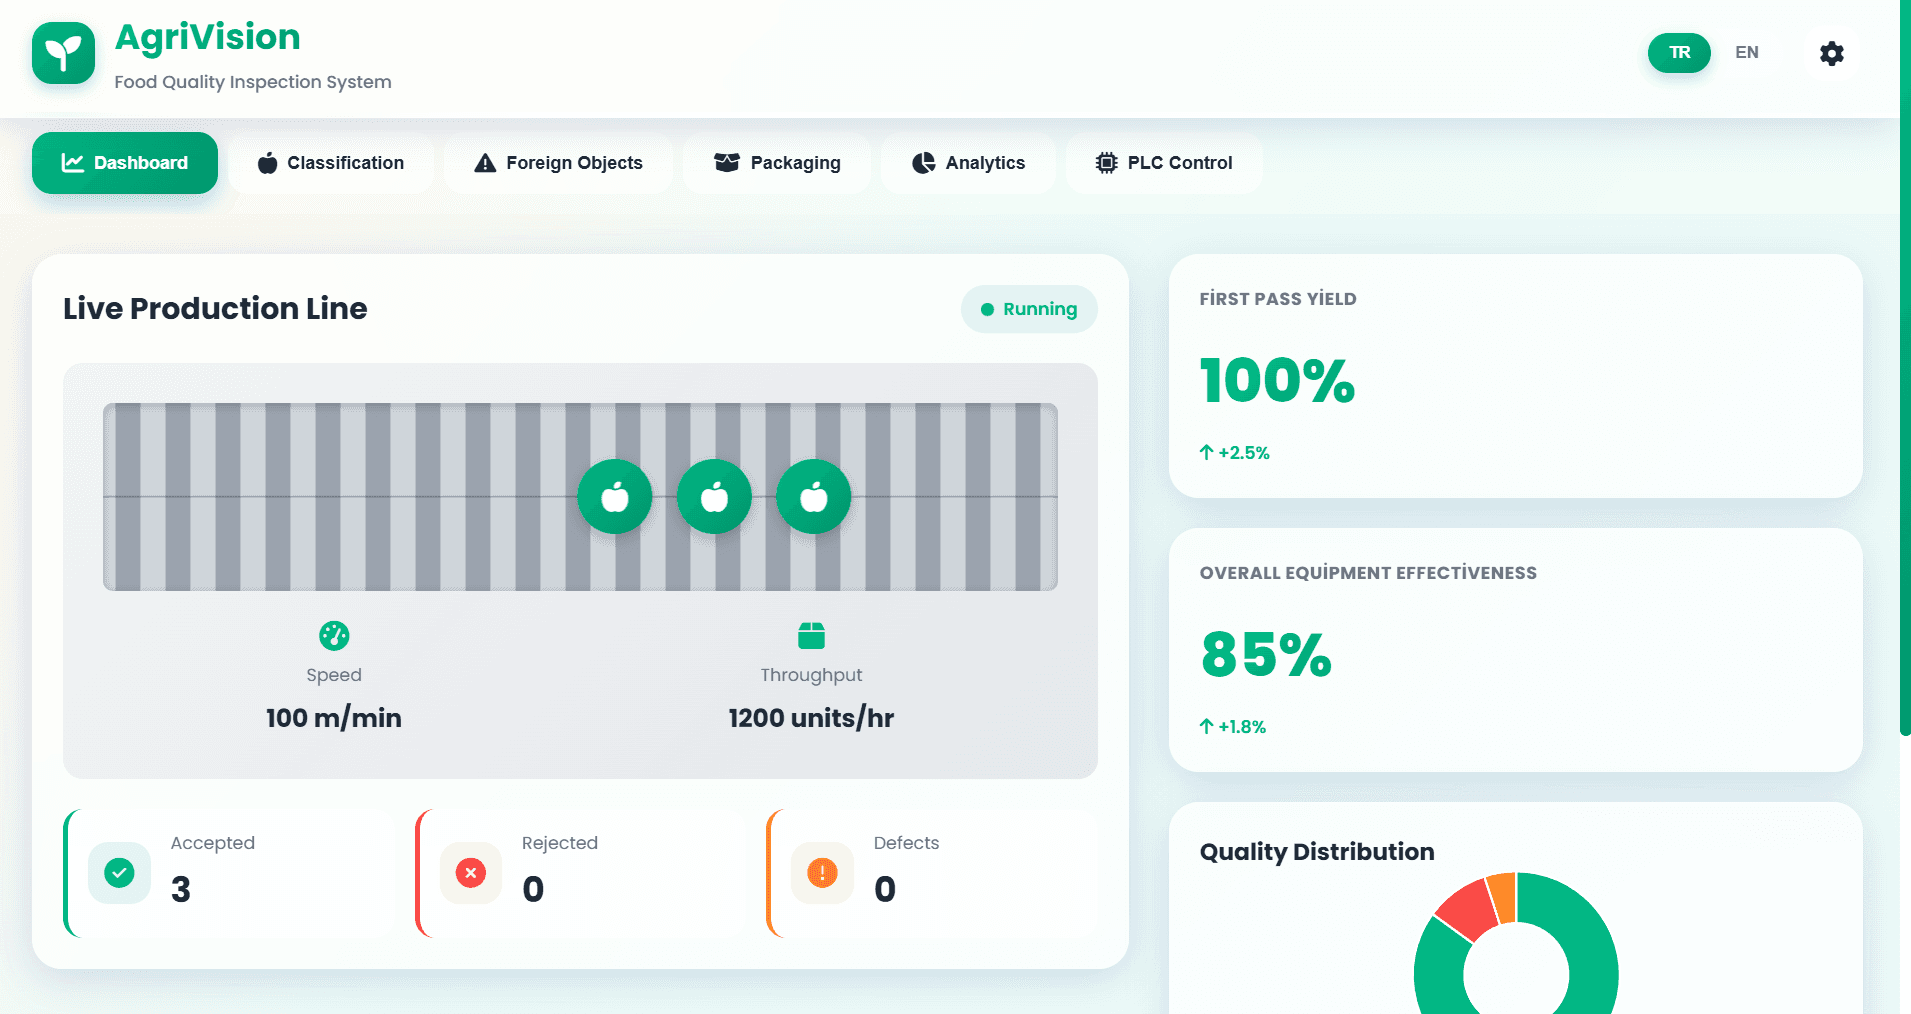Select the Dashboard tab
Screen dimensions: 1911x1014
[x=125, y=163]
